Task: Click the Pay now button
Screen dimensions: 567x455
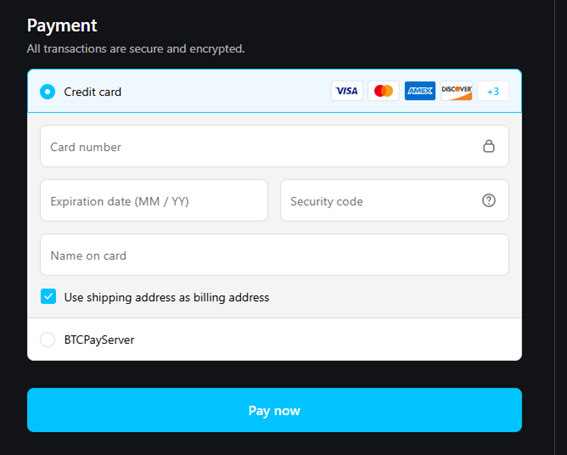Action: point(274,410)
